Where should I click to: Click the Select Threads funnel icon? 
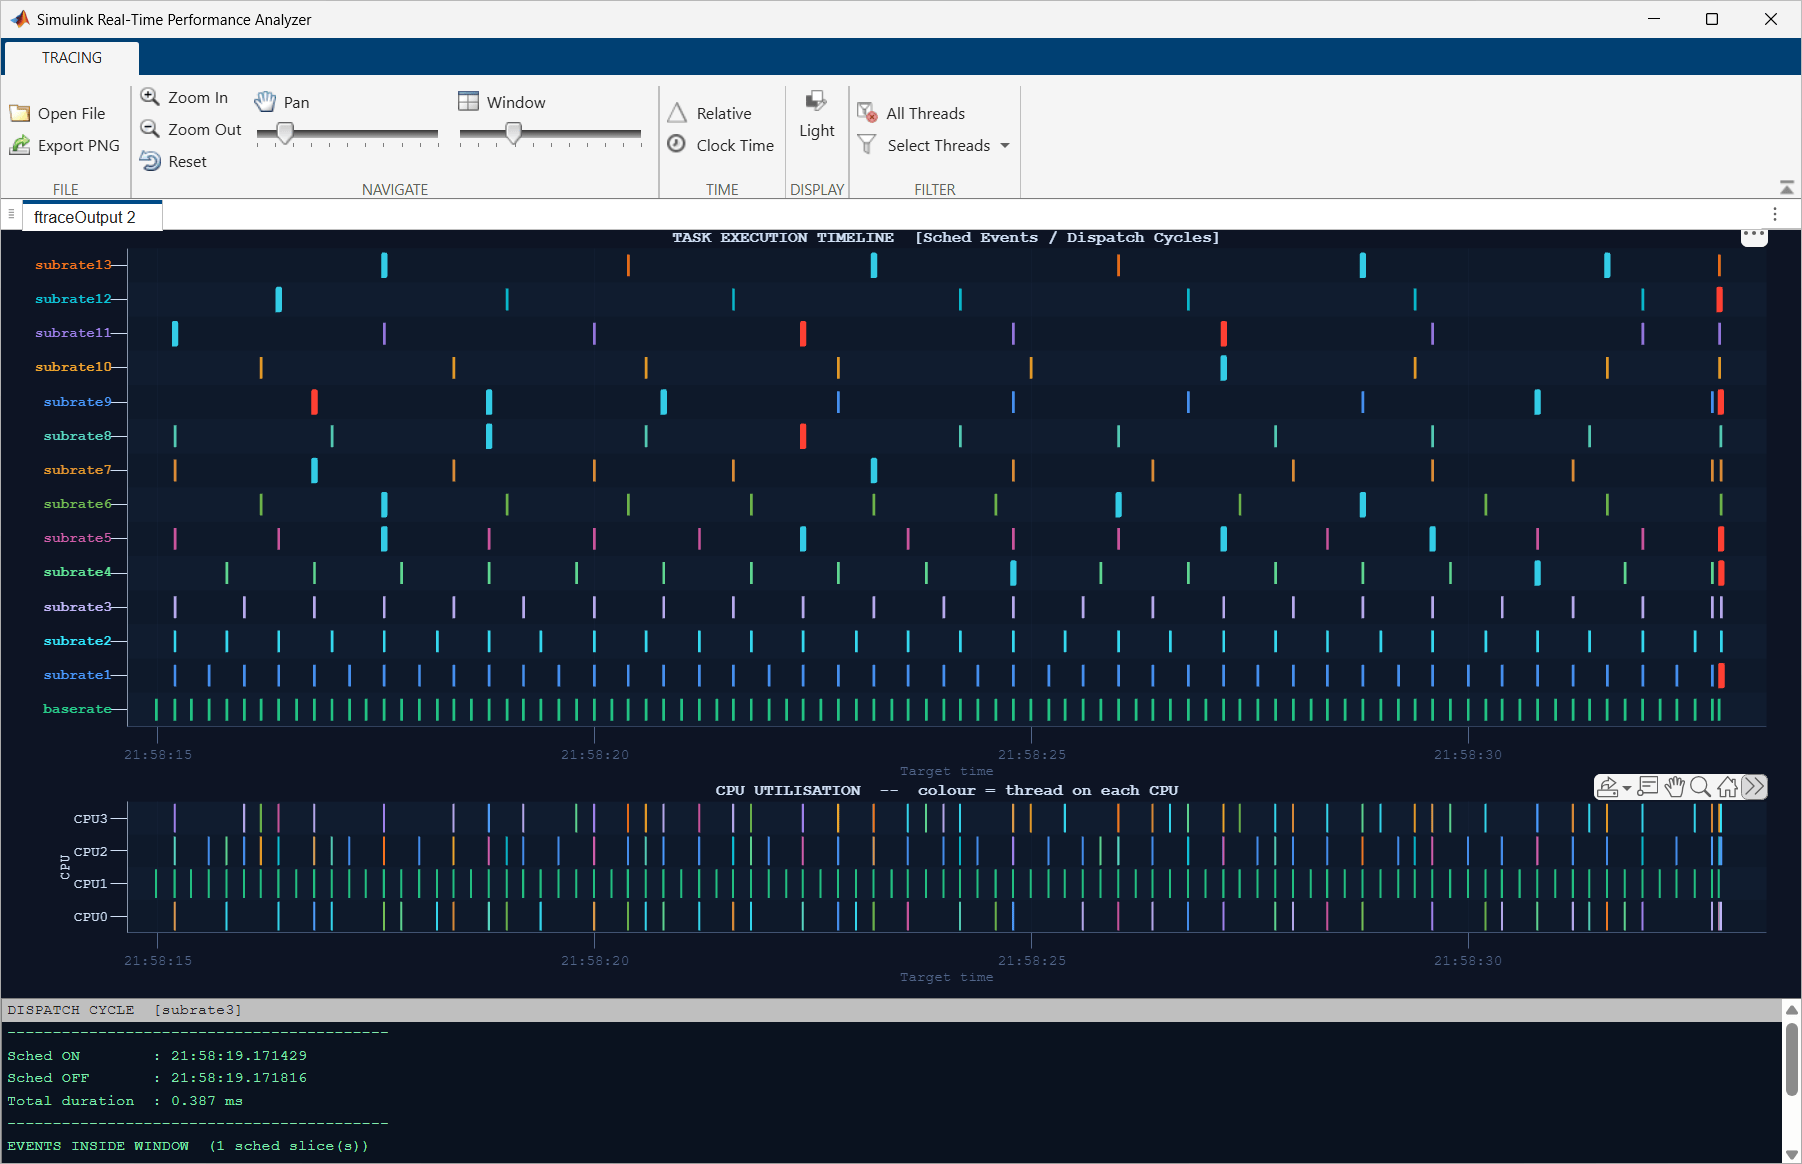pos(867,145)
